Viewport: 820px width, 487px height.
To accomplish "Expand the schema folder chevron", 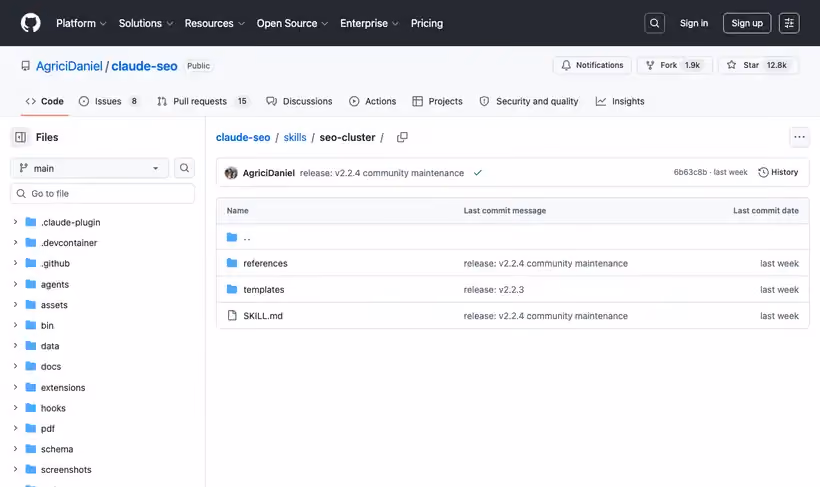I will point(15,448).
